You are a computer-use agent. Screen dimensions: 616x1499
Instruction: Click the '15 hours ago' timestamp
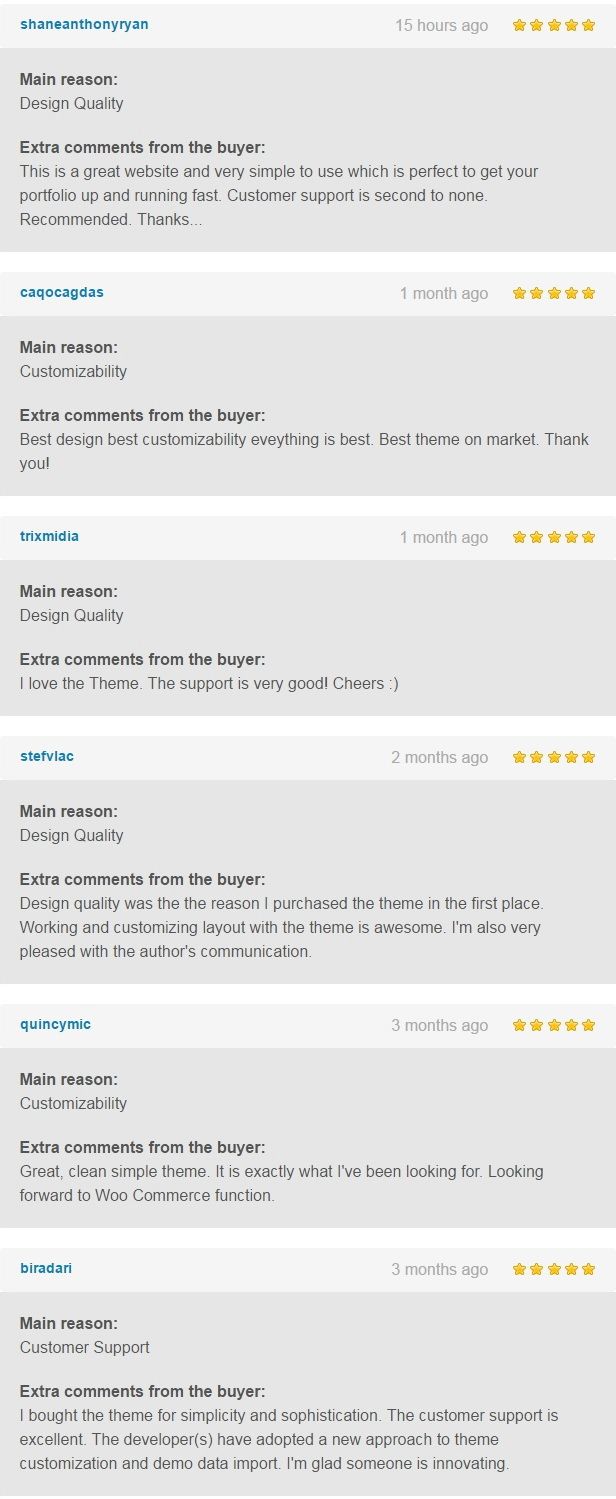441,25
